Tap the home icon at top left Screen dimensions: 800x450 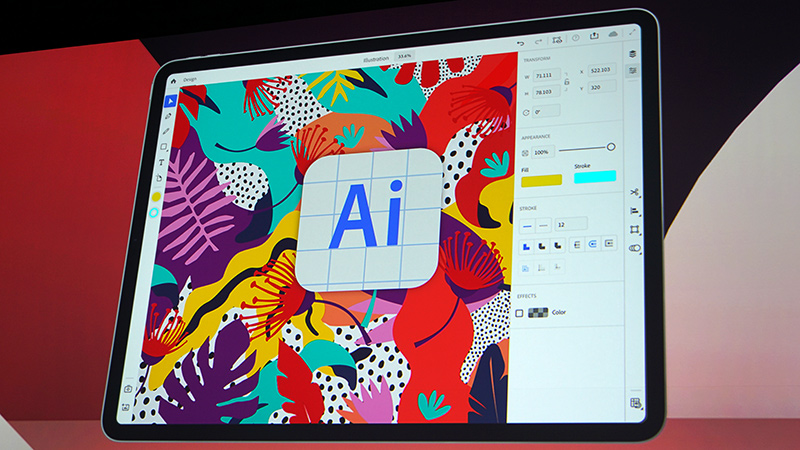click(x=173, y=81)
